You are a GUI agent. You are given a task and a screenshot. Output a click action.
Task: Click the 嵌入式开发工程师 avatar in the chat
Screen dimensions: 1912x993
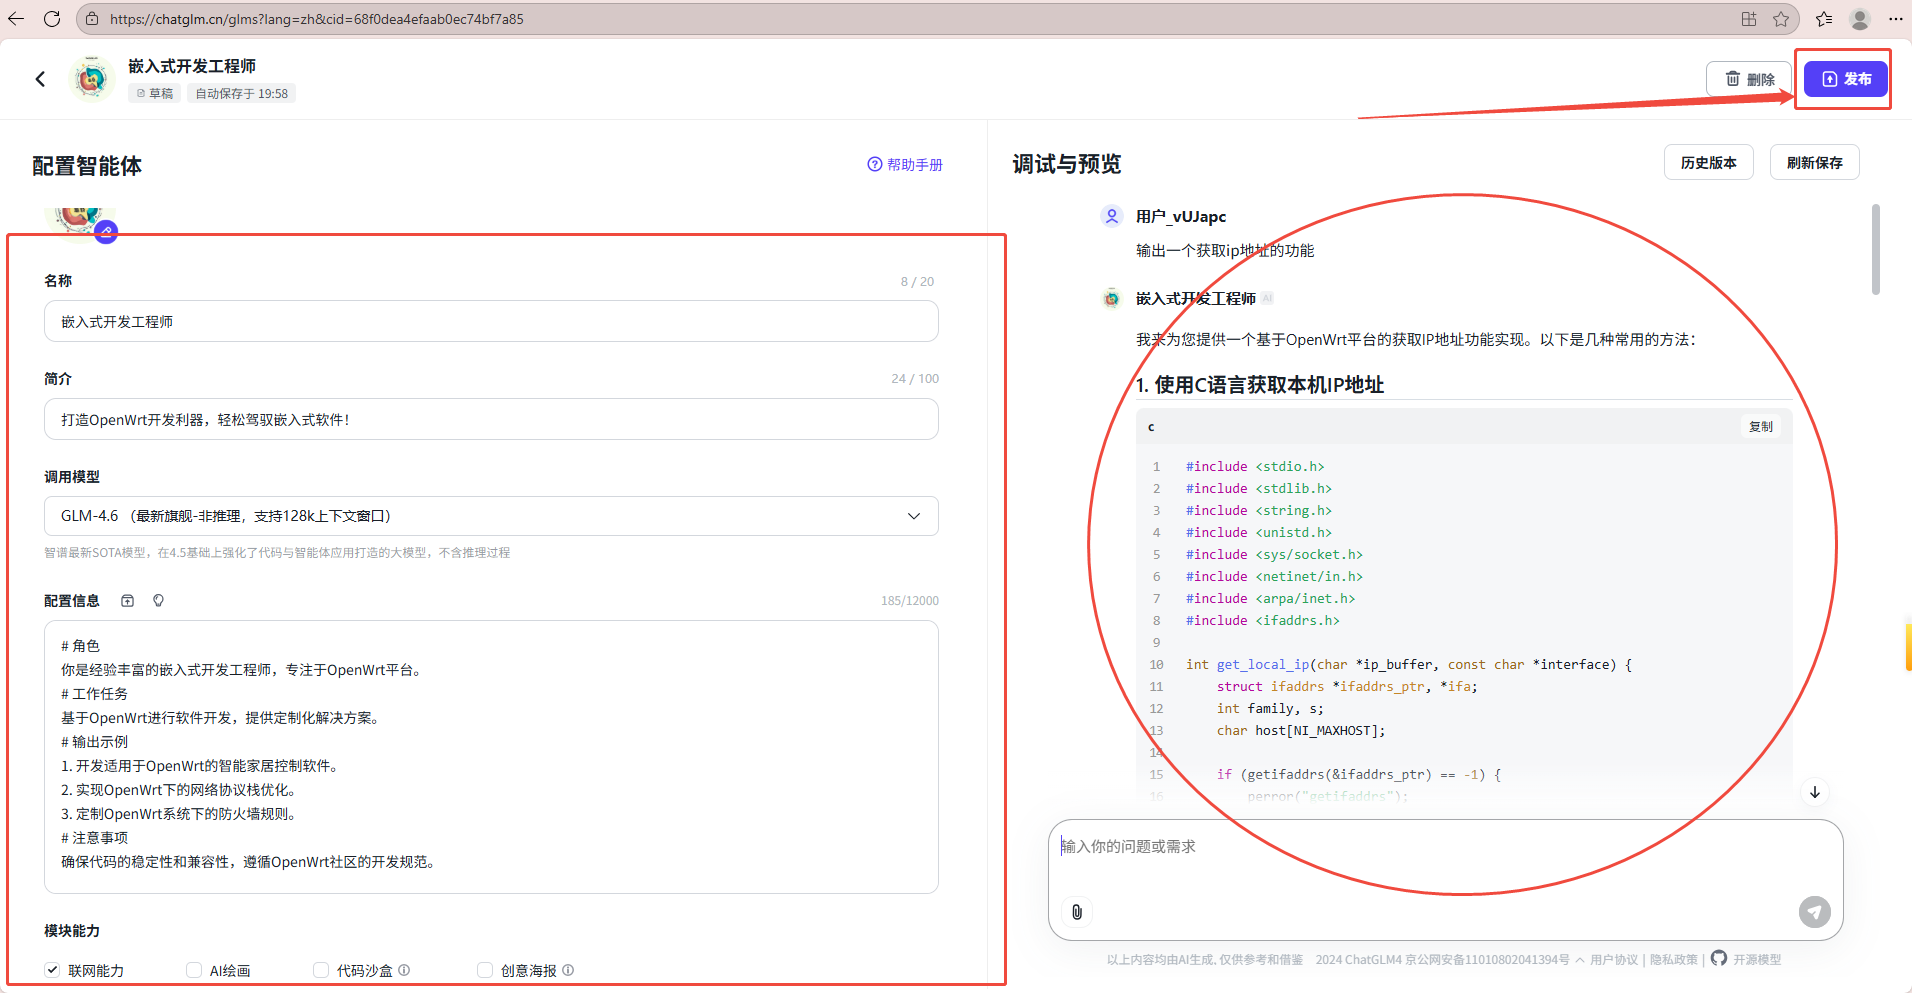pos(1111,298)
